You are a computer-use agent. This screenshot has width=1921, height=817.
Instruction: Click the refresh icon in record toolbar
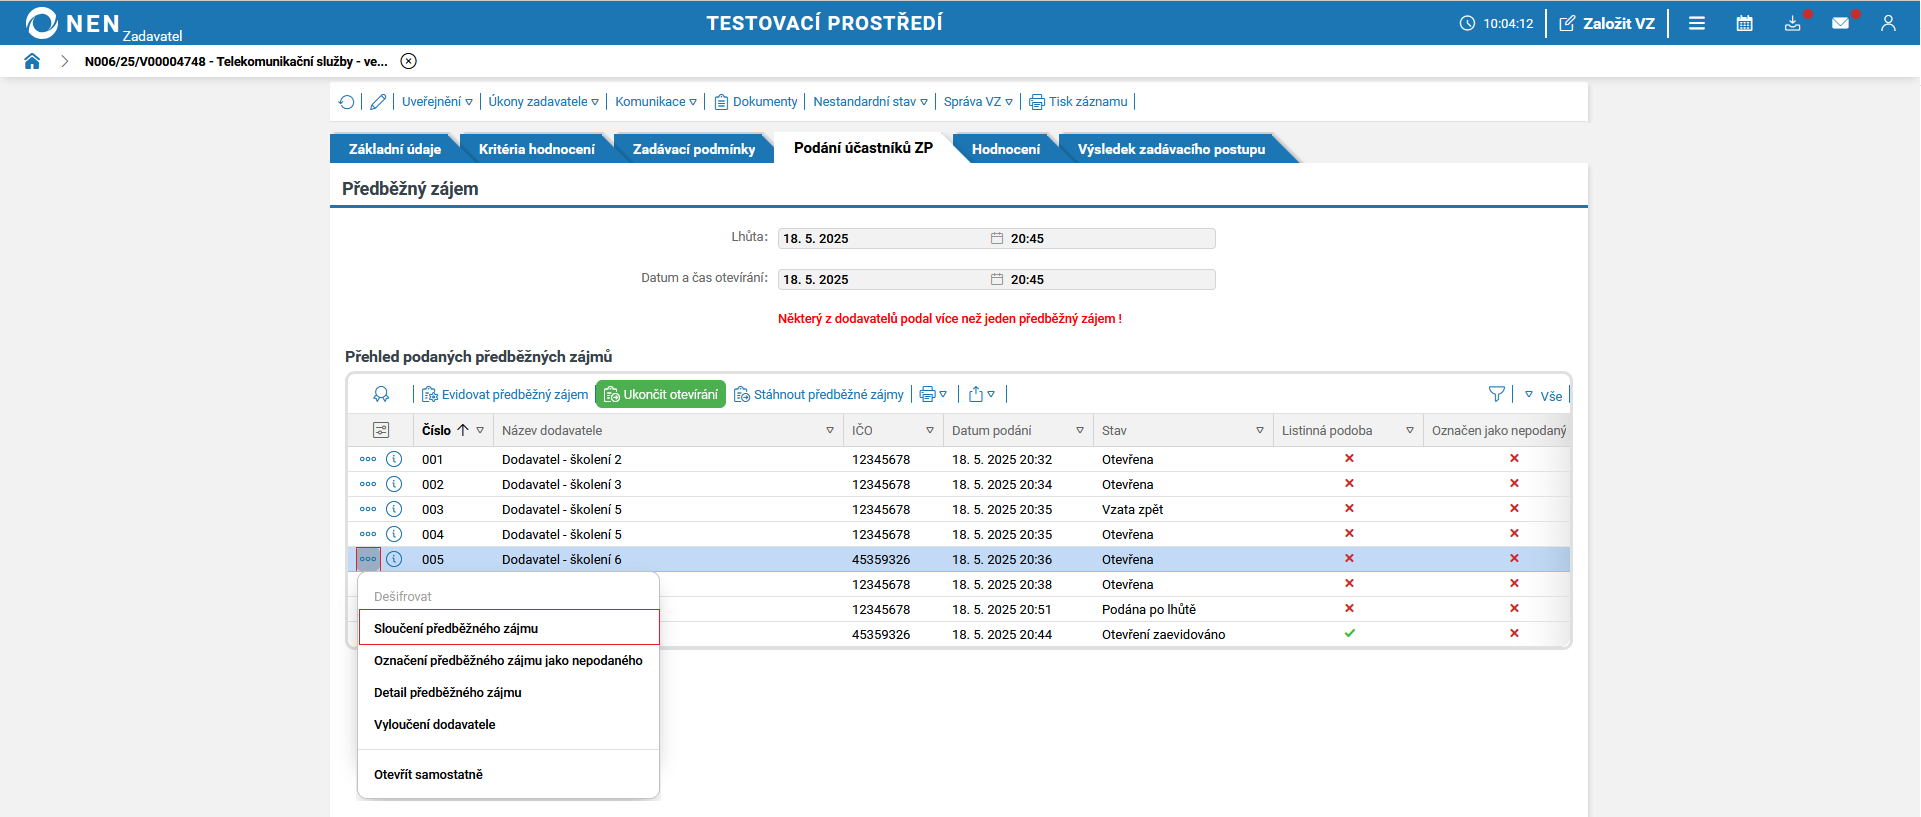point(346,102)
